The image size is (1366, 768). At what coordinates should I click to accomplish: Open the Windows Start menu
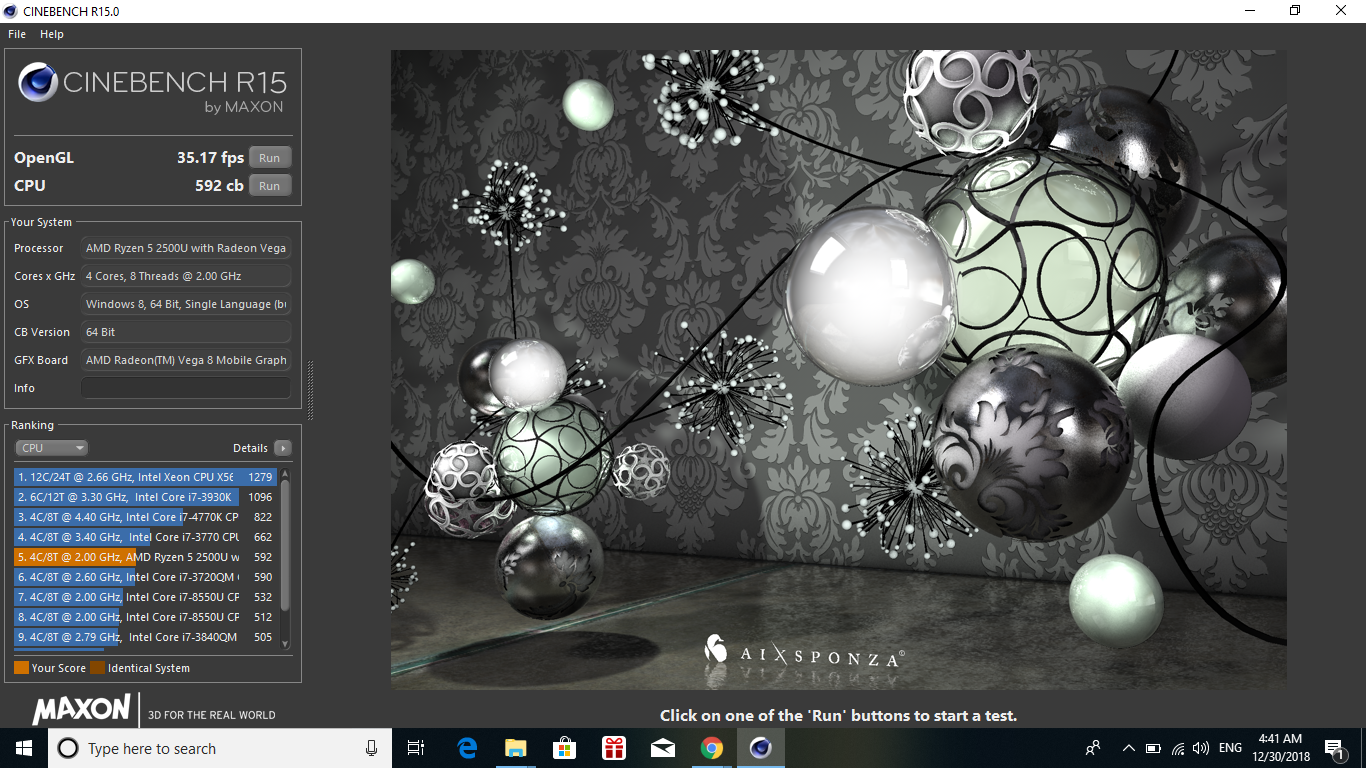tap(24, 748)
